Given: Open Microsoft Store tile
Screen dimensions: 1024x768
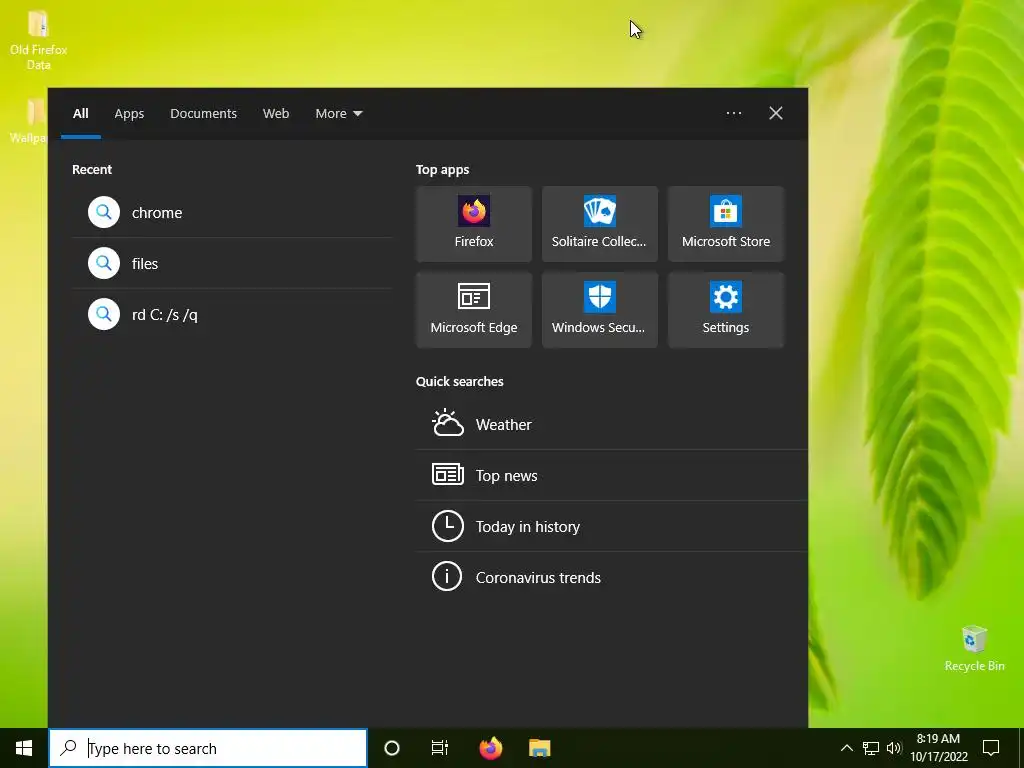Looking at the screenshot, I should point(726,224).
